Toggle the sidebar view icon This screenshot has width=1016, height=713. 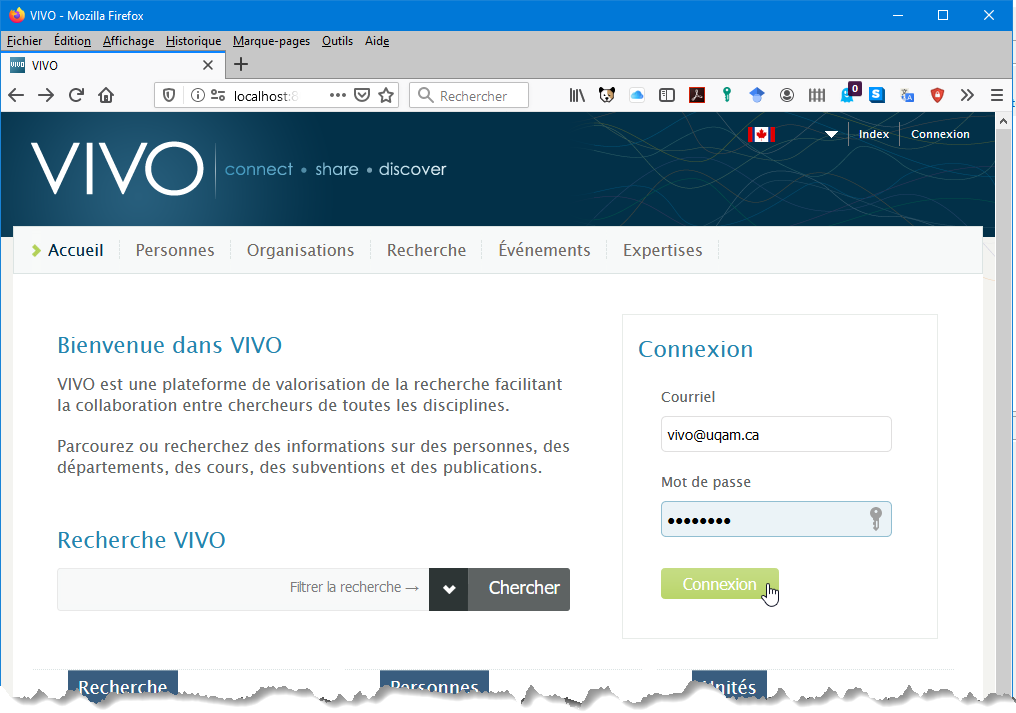tap(667, 95)
